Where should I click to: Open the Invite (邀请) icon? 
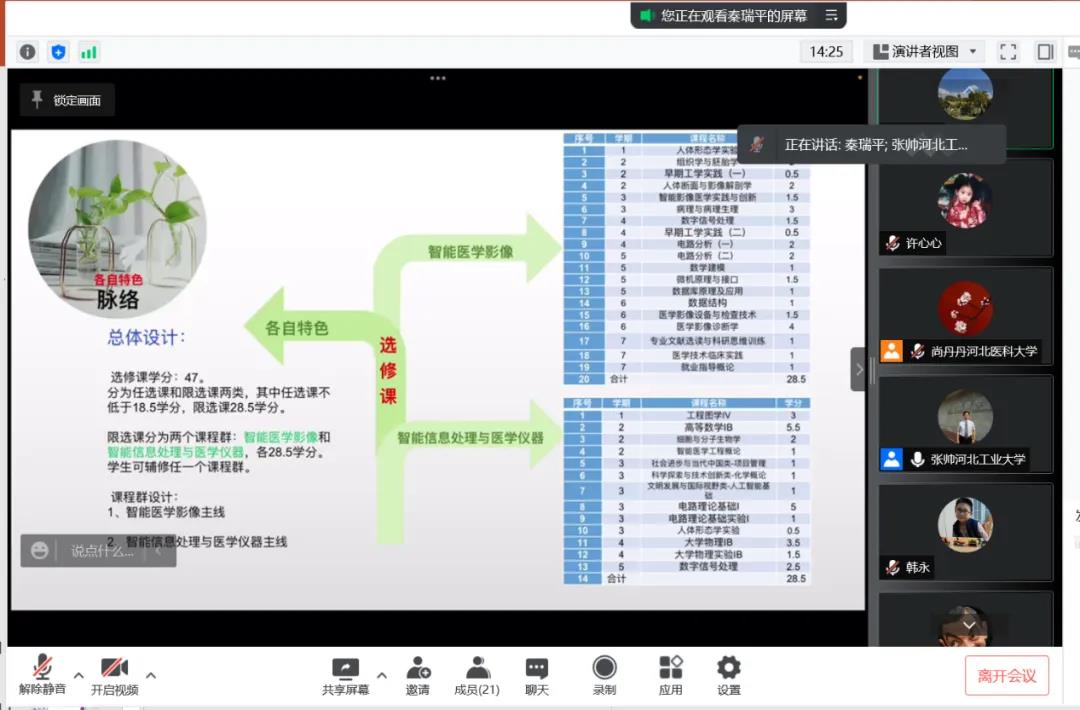[418, 675]
